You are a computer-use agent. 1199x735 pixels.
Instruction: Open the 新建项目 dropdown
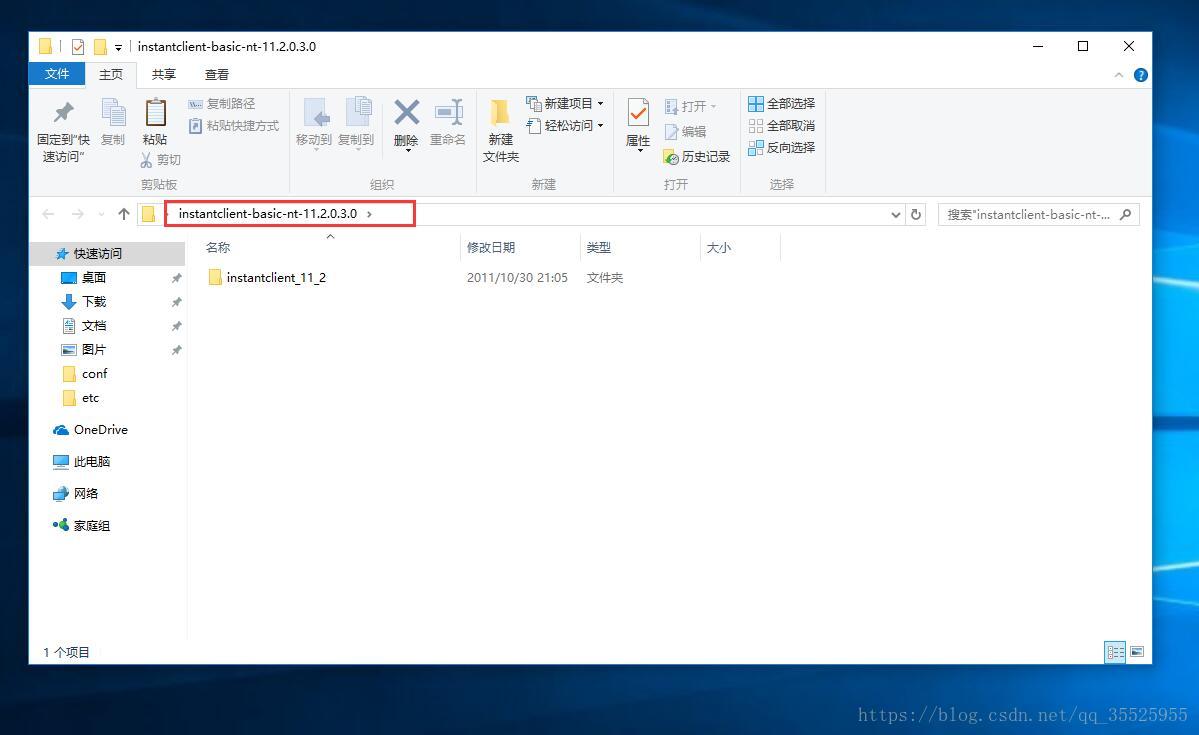564,103
